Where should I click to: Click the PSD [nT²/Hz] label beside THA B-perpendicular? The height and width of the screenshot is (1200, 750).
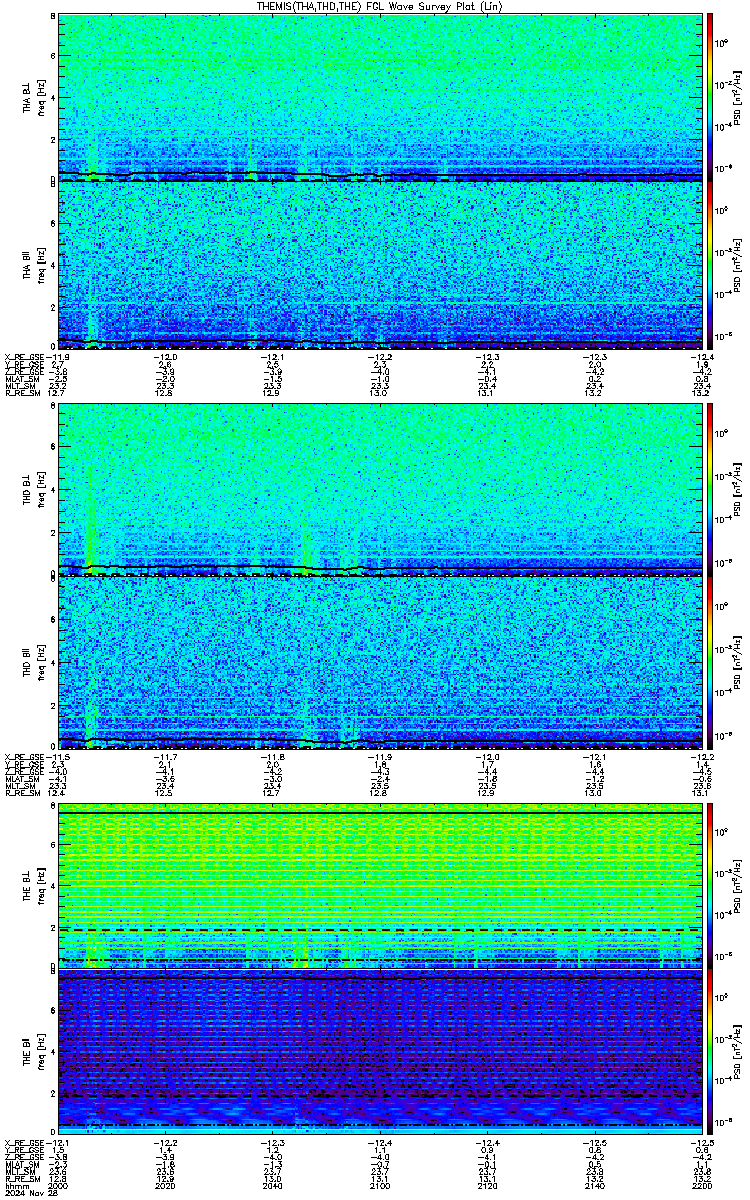(x=737, y=97)
